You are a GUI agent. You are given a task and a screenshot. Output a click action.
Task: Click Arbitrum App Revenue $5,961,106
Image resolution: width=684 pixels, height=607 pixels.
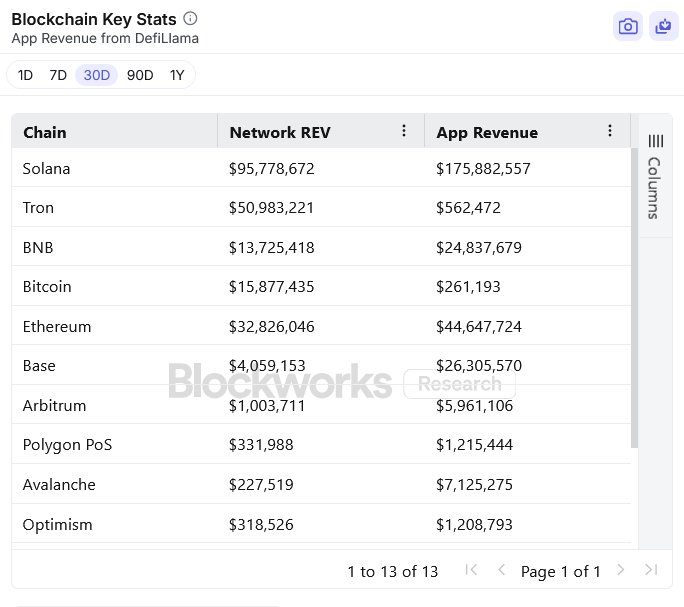[x=474, y=406]
